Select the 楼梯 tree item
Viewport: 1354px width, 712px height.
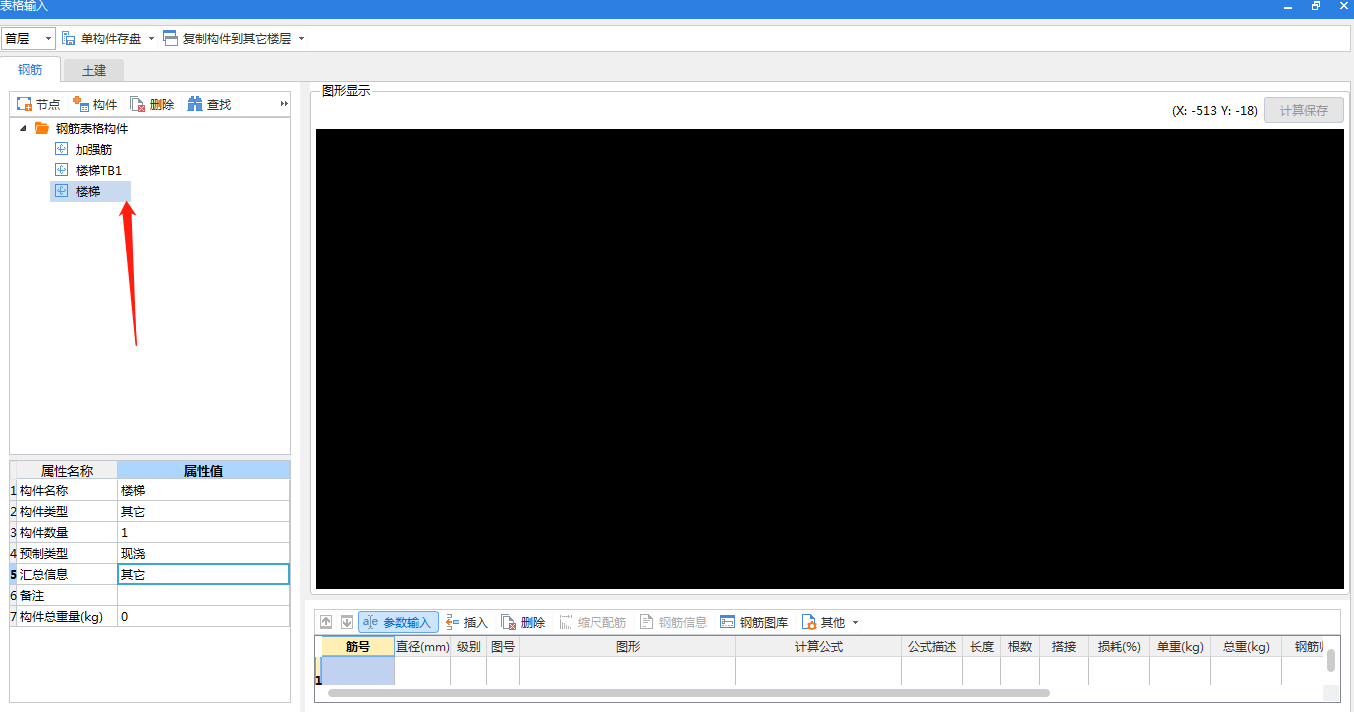[88, 191]
